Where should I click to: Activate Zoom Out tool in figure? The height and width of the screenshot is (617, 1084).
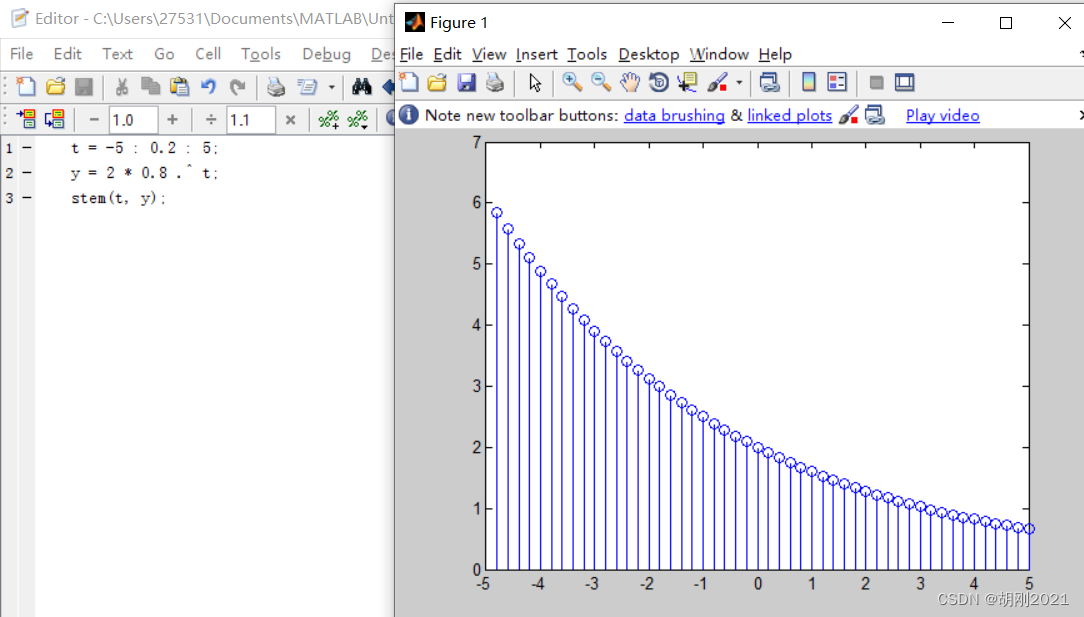point(601,82)
